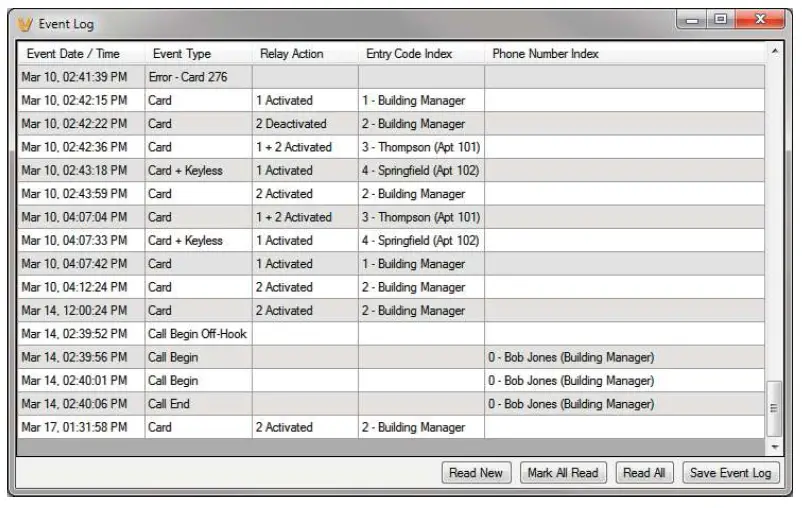The height and width of the screenshot is (508, 802).
Task: Click the vertical scrollbar thumb
Action: [774, 406]
